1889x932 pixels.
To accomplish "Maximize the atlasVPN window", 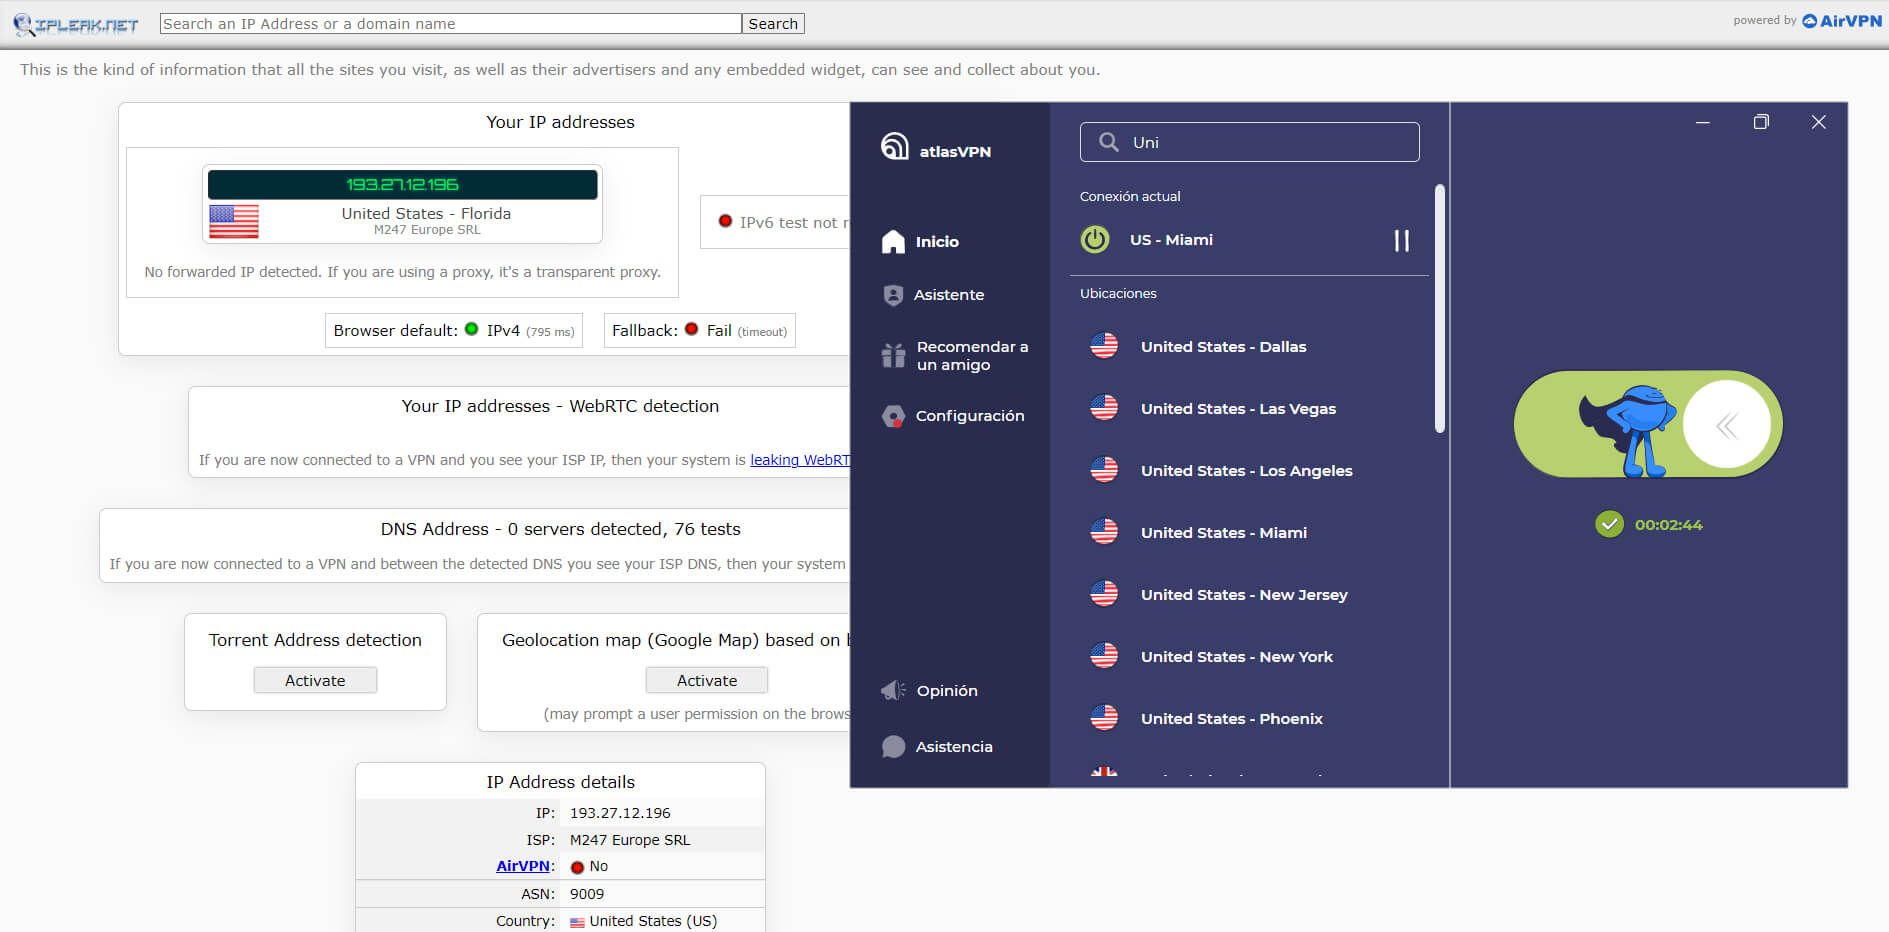I will pos(1761,122).
